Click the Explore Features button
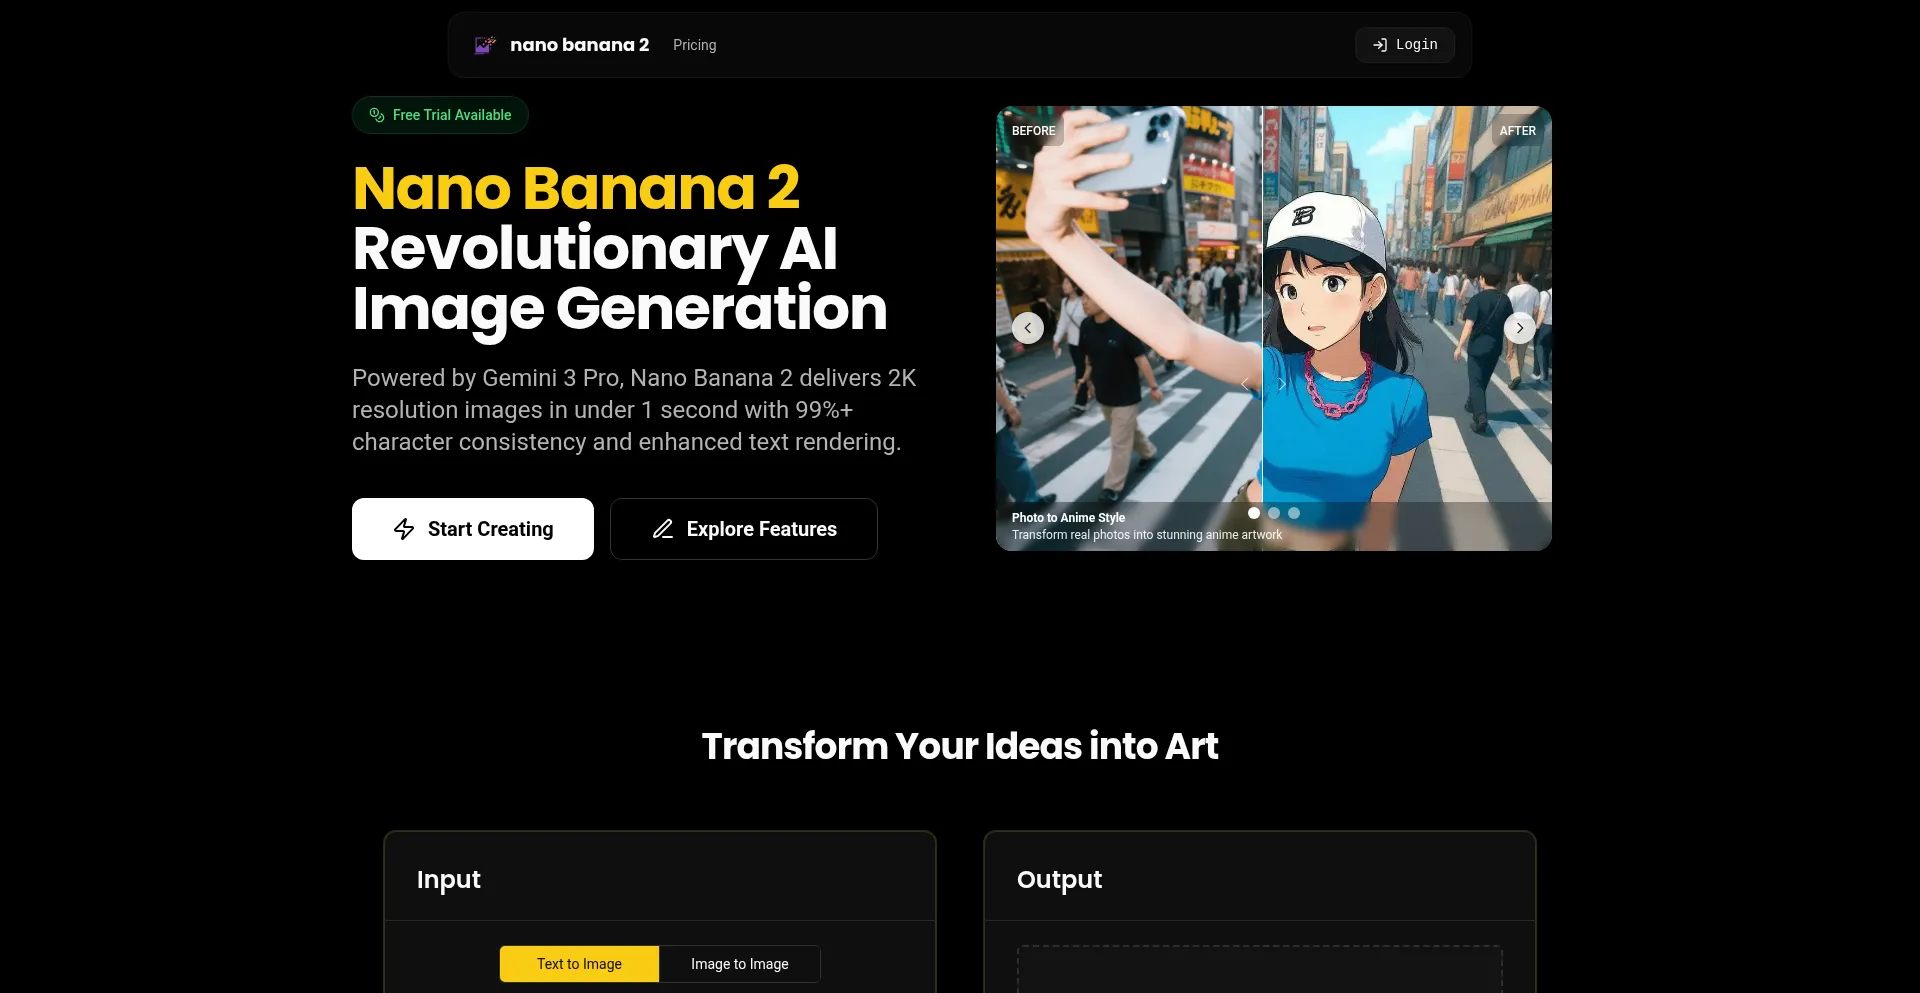1920x993 pixels. click(744, 529)
